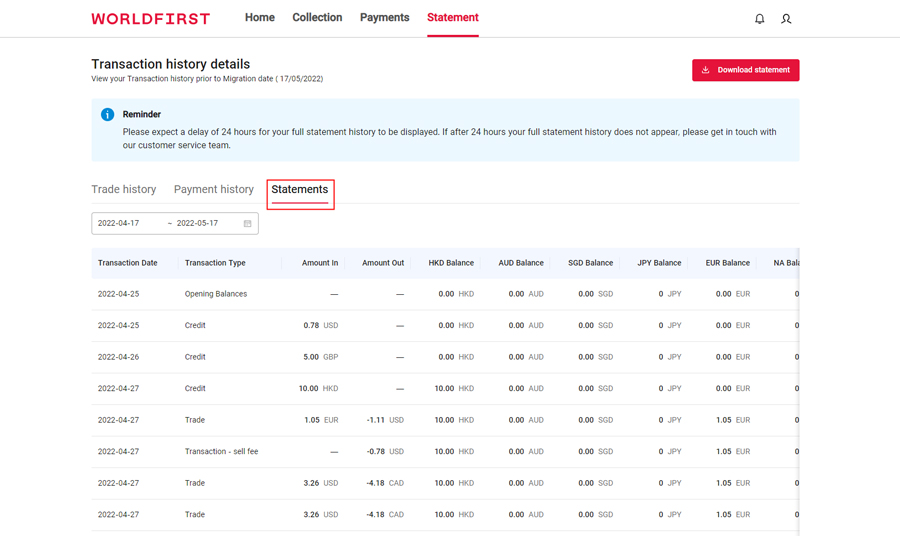Screen dimensions: 900x536
Task: Switch to the Trade history tab
Action: tap(123, 189)
